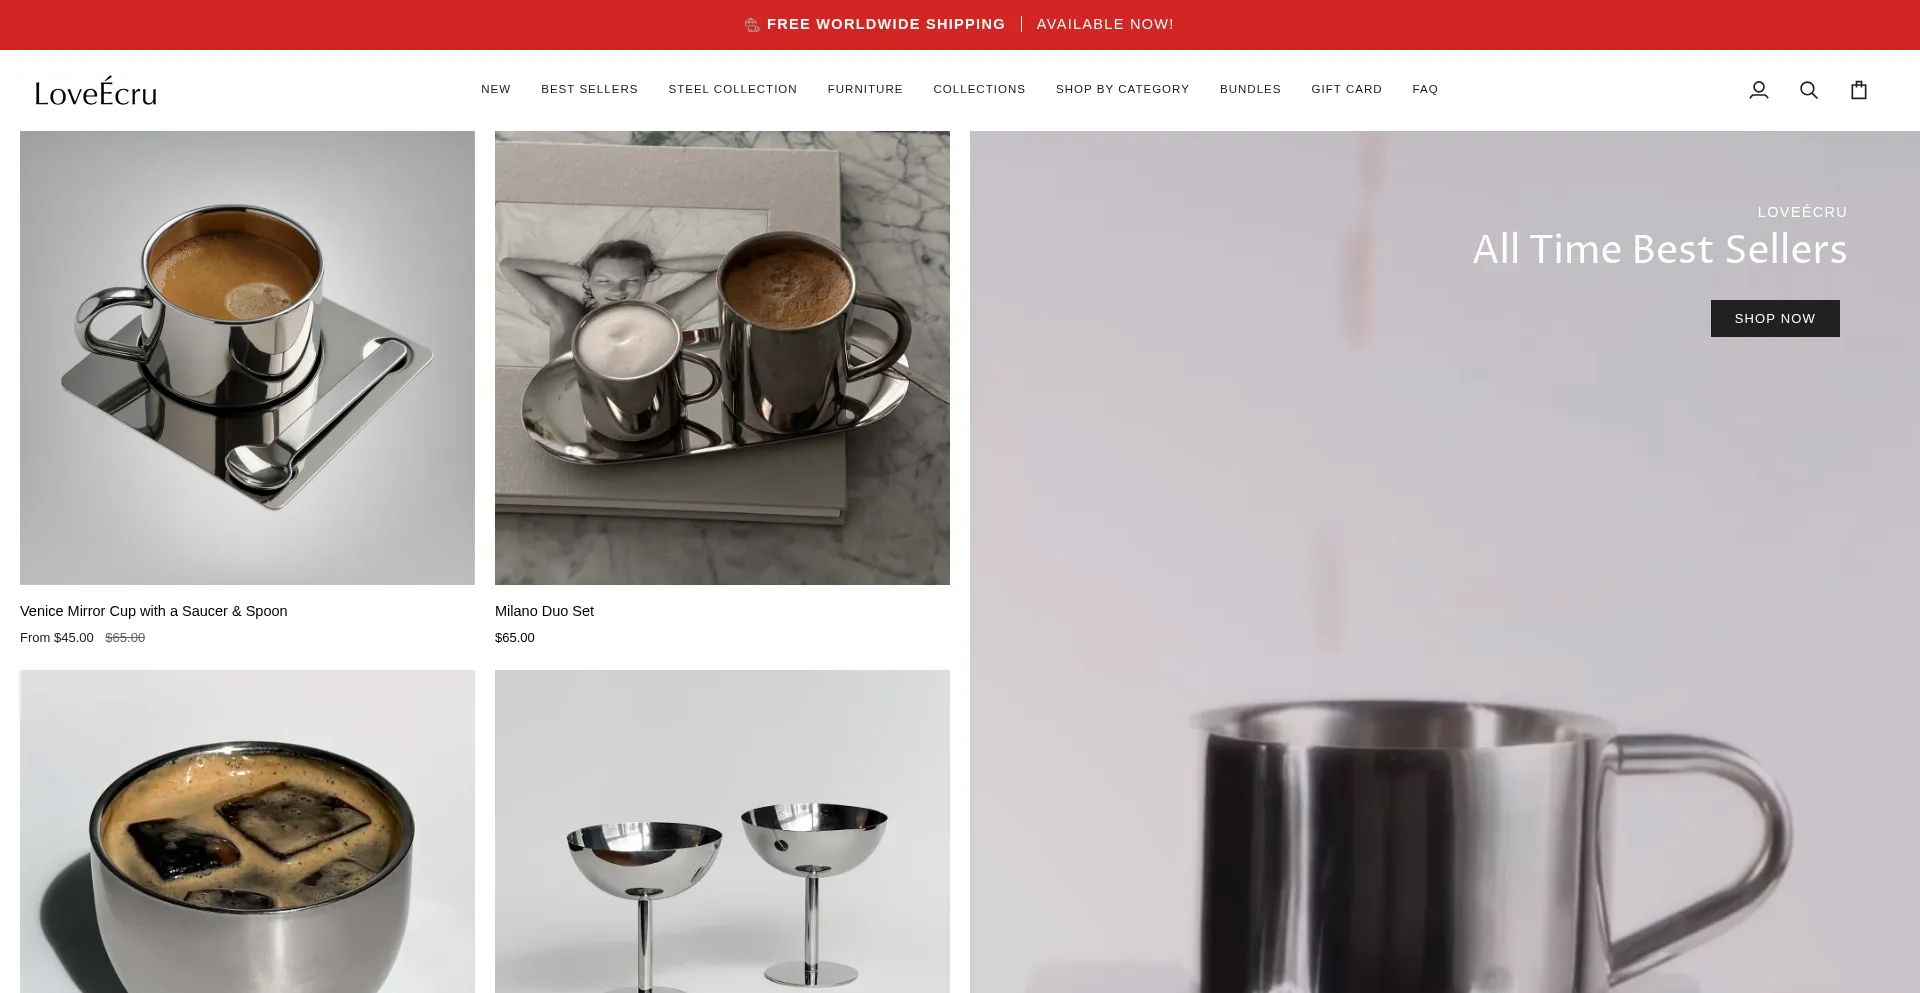Click the SHOP NOW button
The image size is (1920, 993).
coord(1775,318)
